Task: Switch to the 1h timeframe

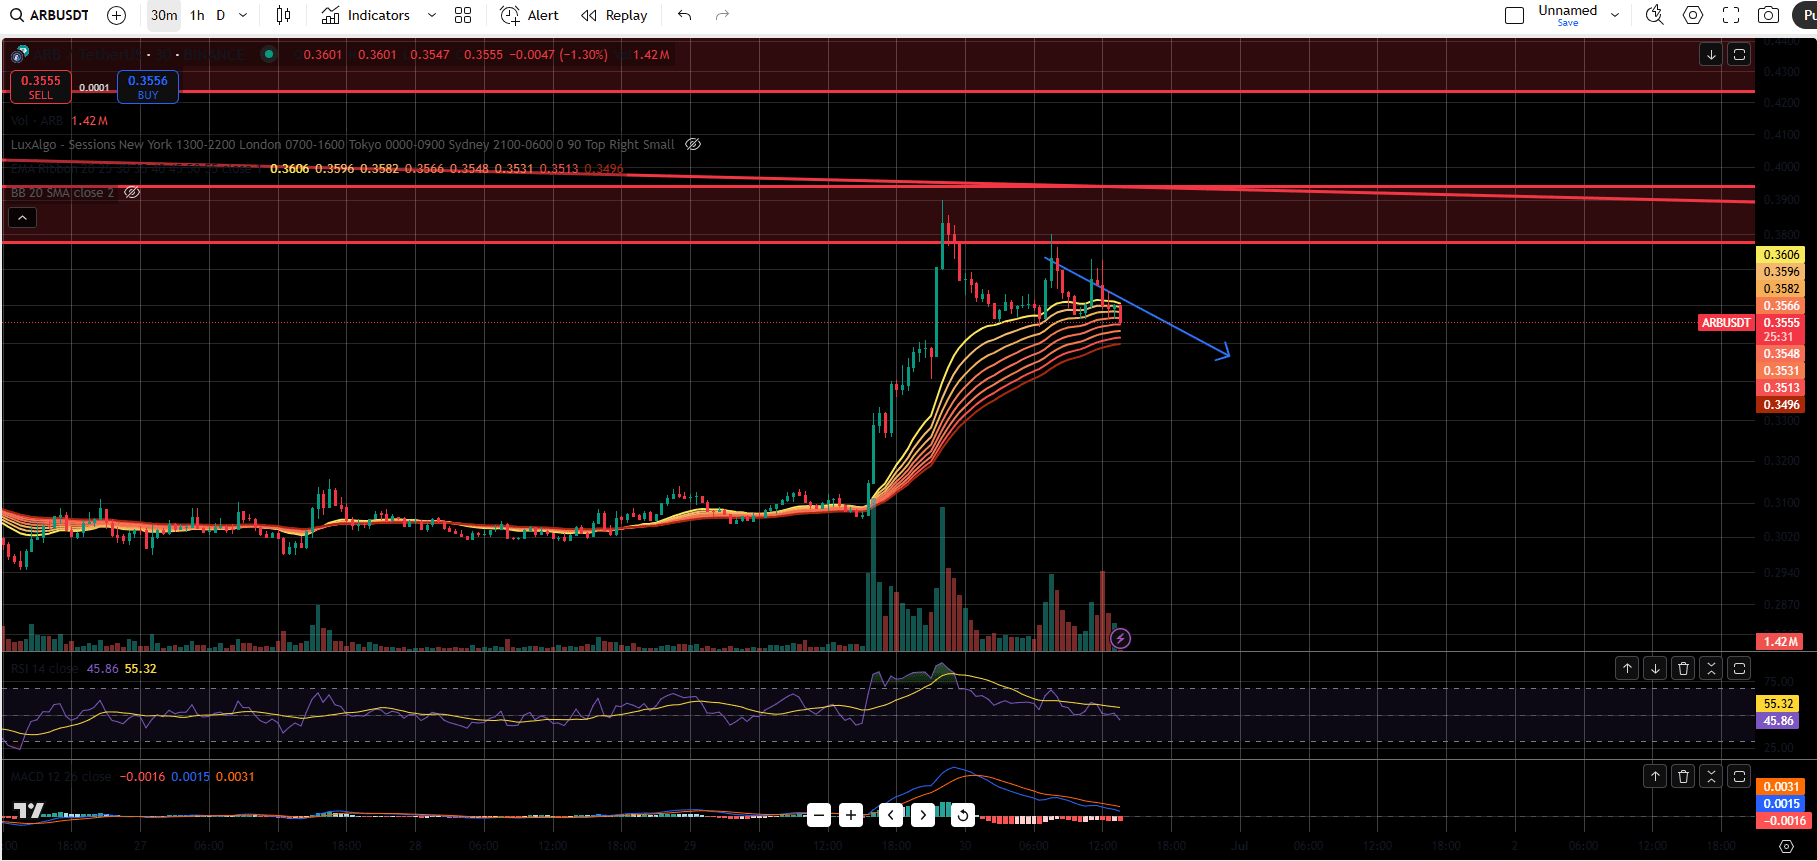Action: [x=197, y=15]
